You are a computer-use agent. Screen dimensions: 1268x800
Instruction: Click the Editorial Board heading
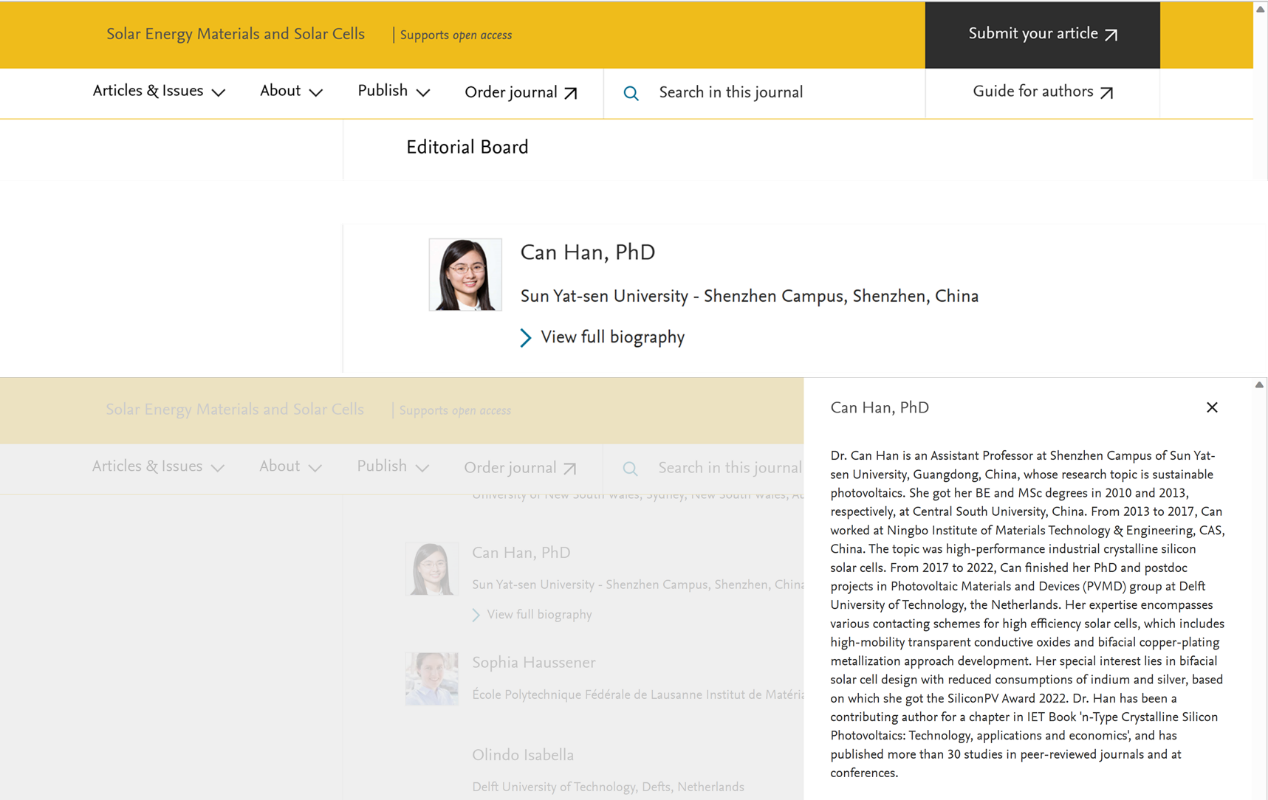[x=467, y=148]
